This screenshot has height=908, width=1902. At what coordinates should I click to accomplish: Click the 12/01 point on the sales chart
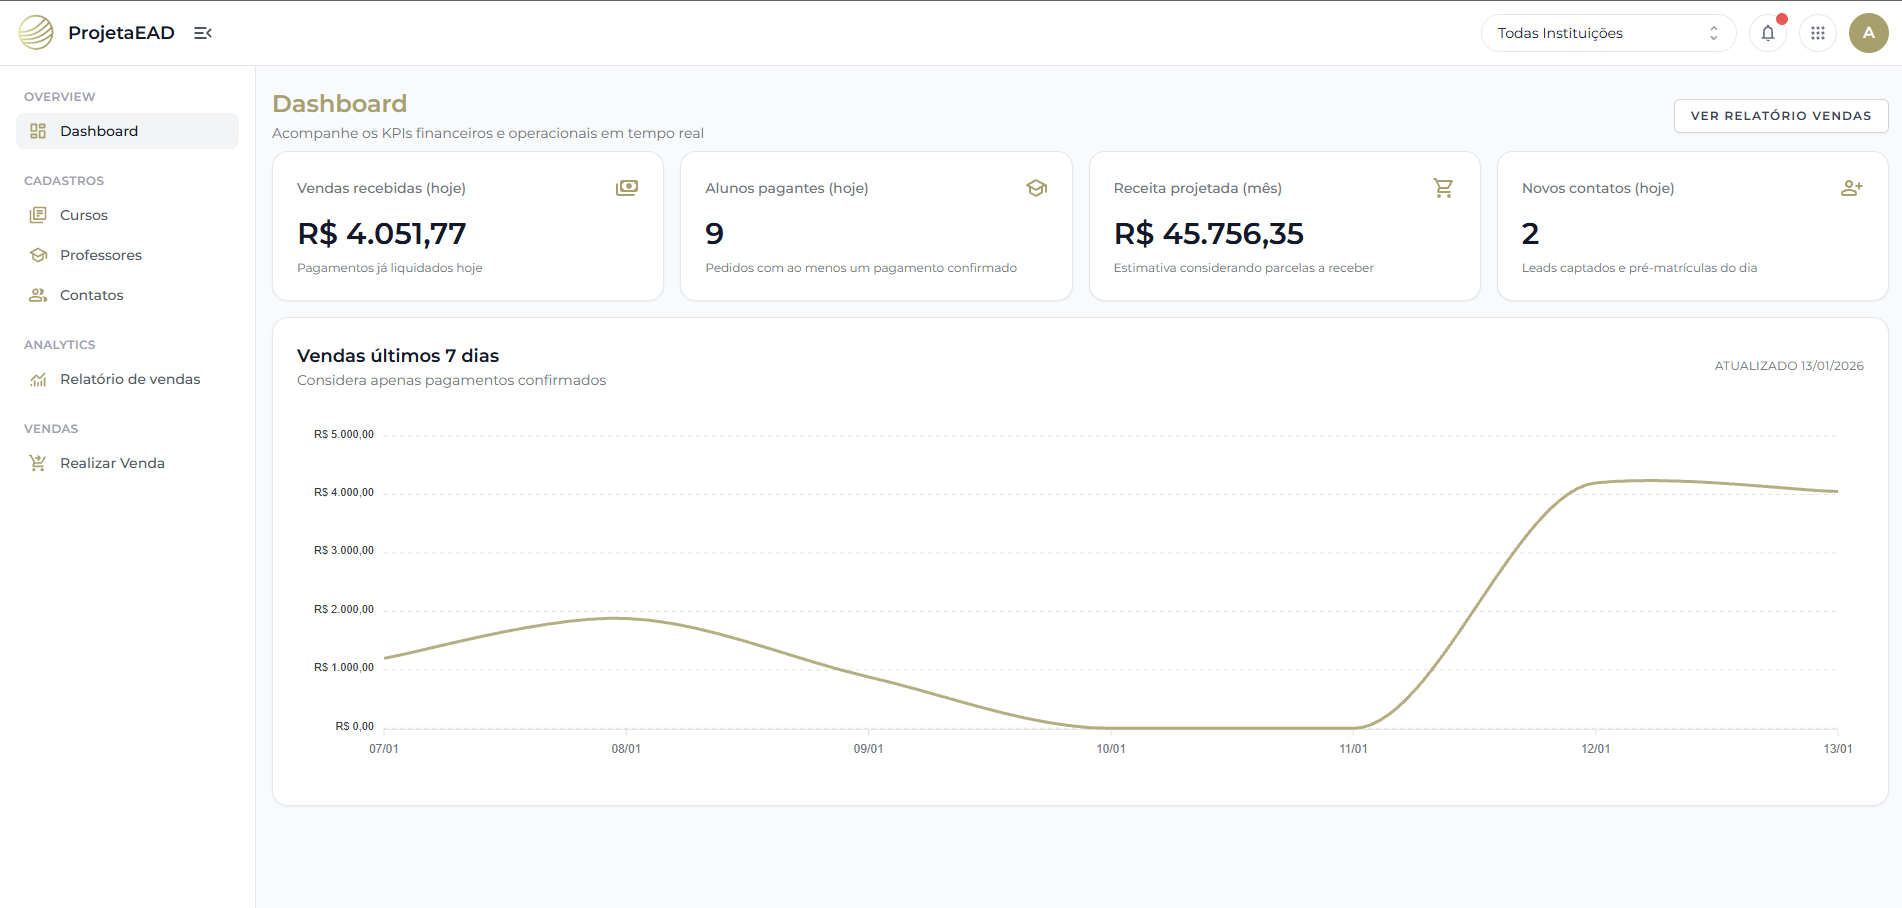tap(1596, 483)
